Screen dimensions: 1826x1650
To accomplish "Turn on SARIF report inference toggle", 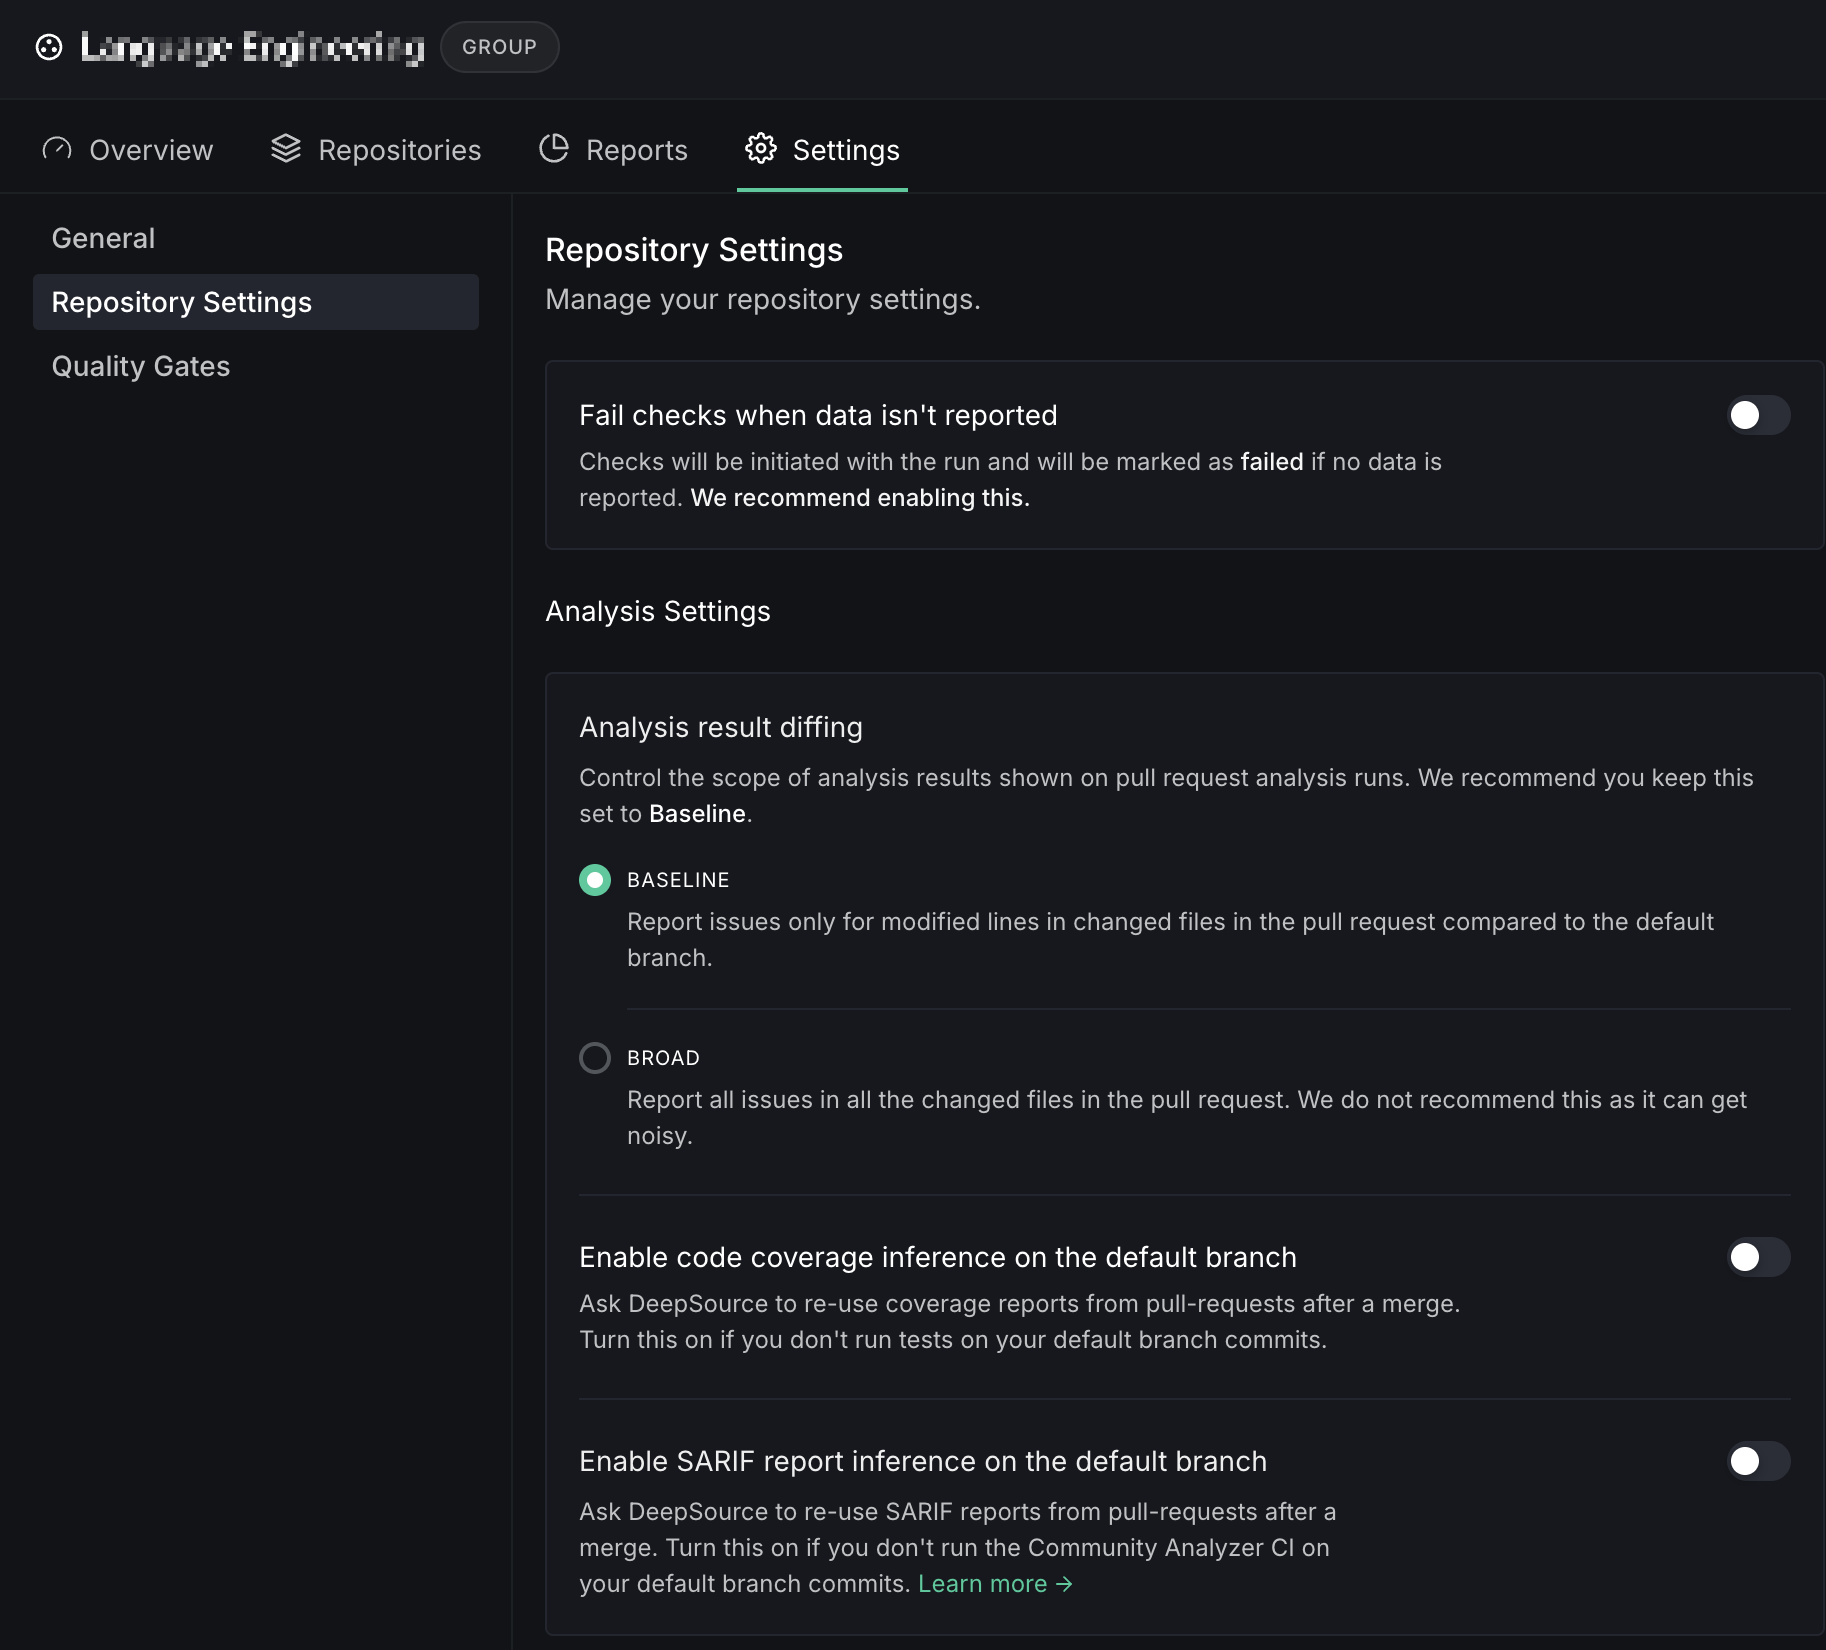I will (1758, 1461).
